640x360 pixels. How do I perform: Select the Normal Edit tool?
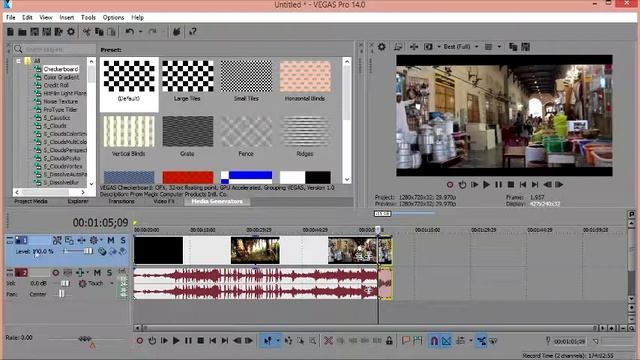click(268, 340)
